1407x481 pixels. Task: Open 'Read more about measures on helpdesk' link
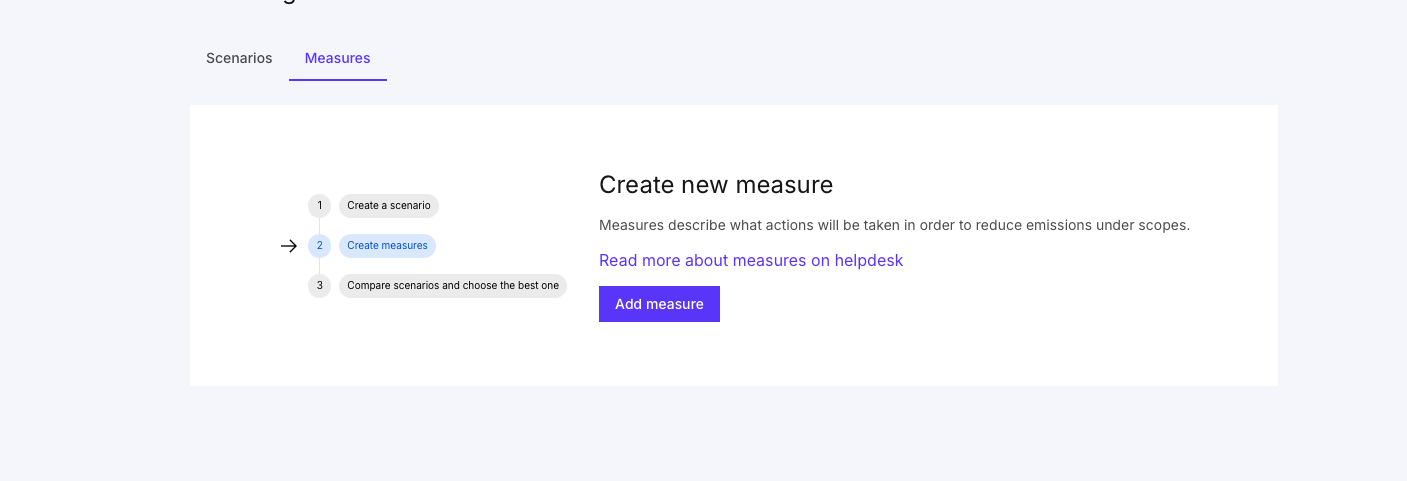[750, 260]
